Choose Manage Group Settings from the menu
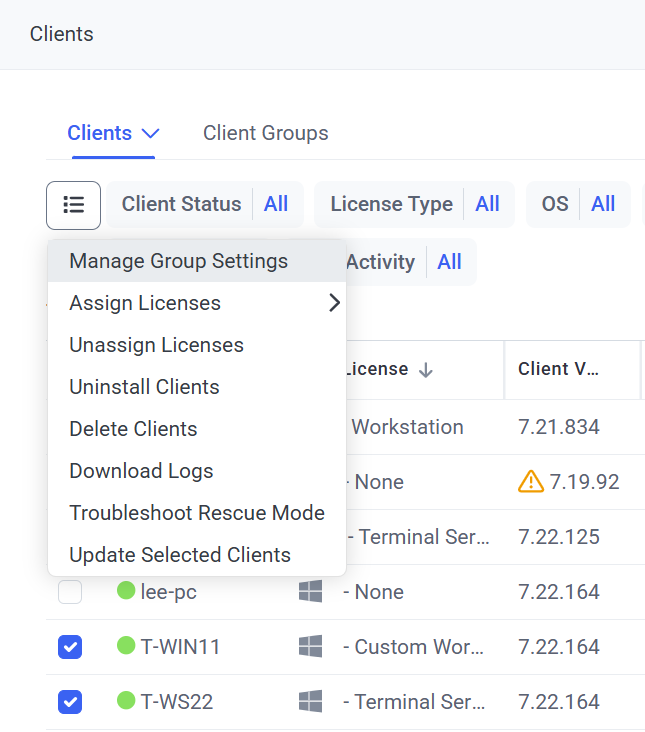The width and height of the screenshot is (645, 732). [178, 261]
